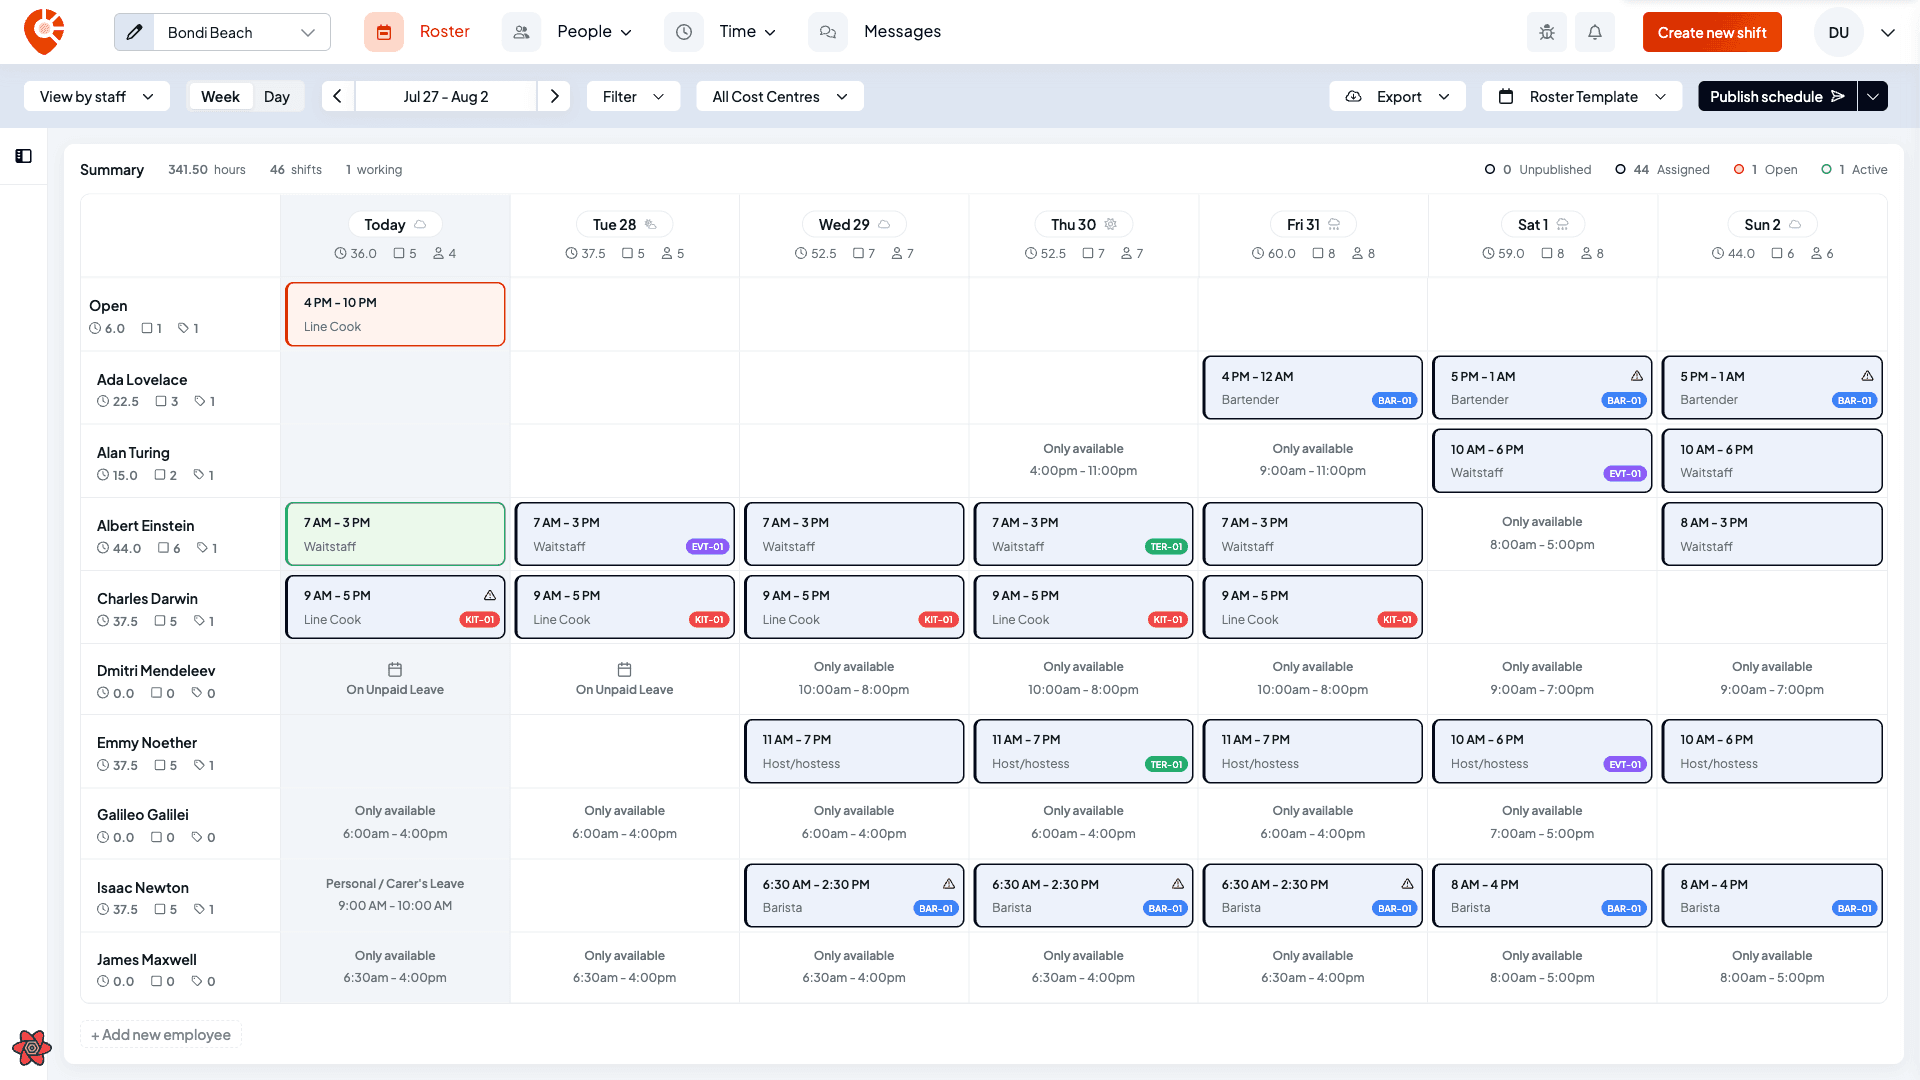Click warning icon on Isaac Newton Wed shift
1920x1080 pixels.
[949, 884]
